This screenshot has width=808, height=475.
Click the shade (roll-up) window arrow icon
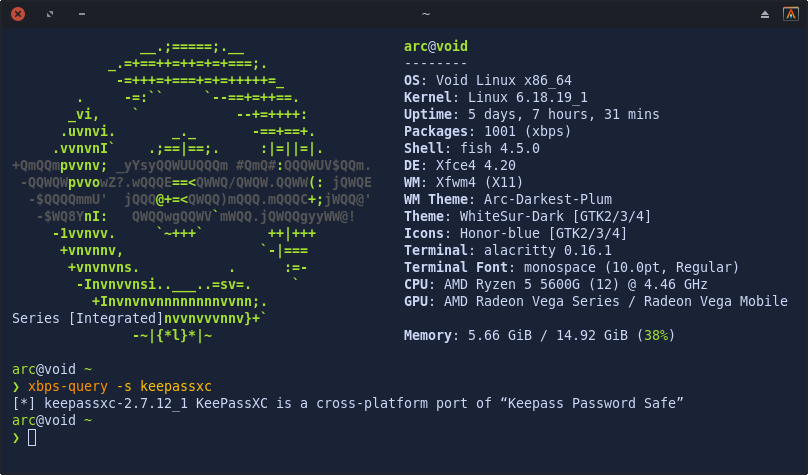point(765,13)
